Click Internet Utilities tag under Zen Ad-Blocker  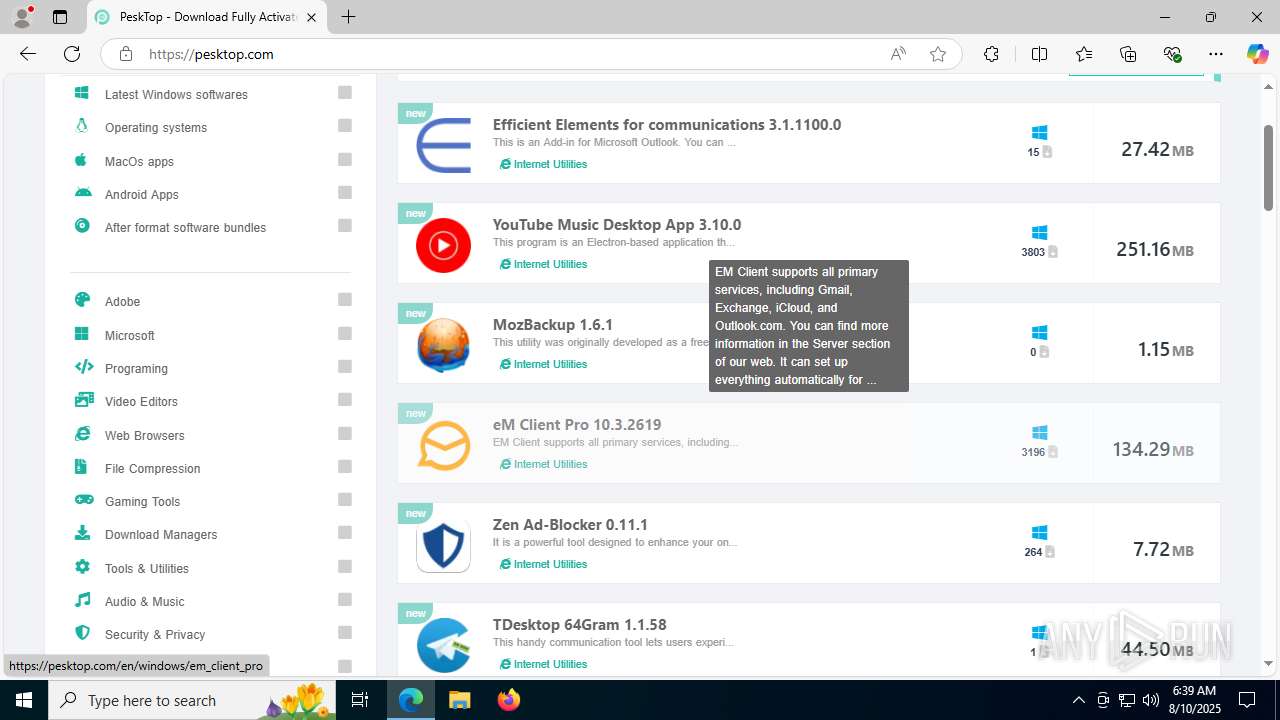pos(544,564)
